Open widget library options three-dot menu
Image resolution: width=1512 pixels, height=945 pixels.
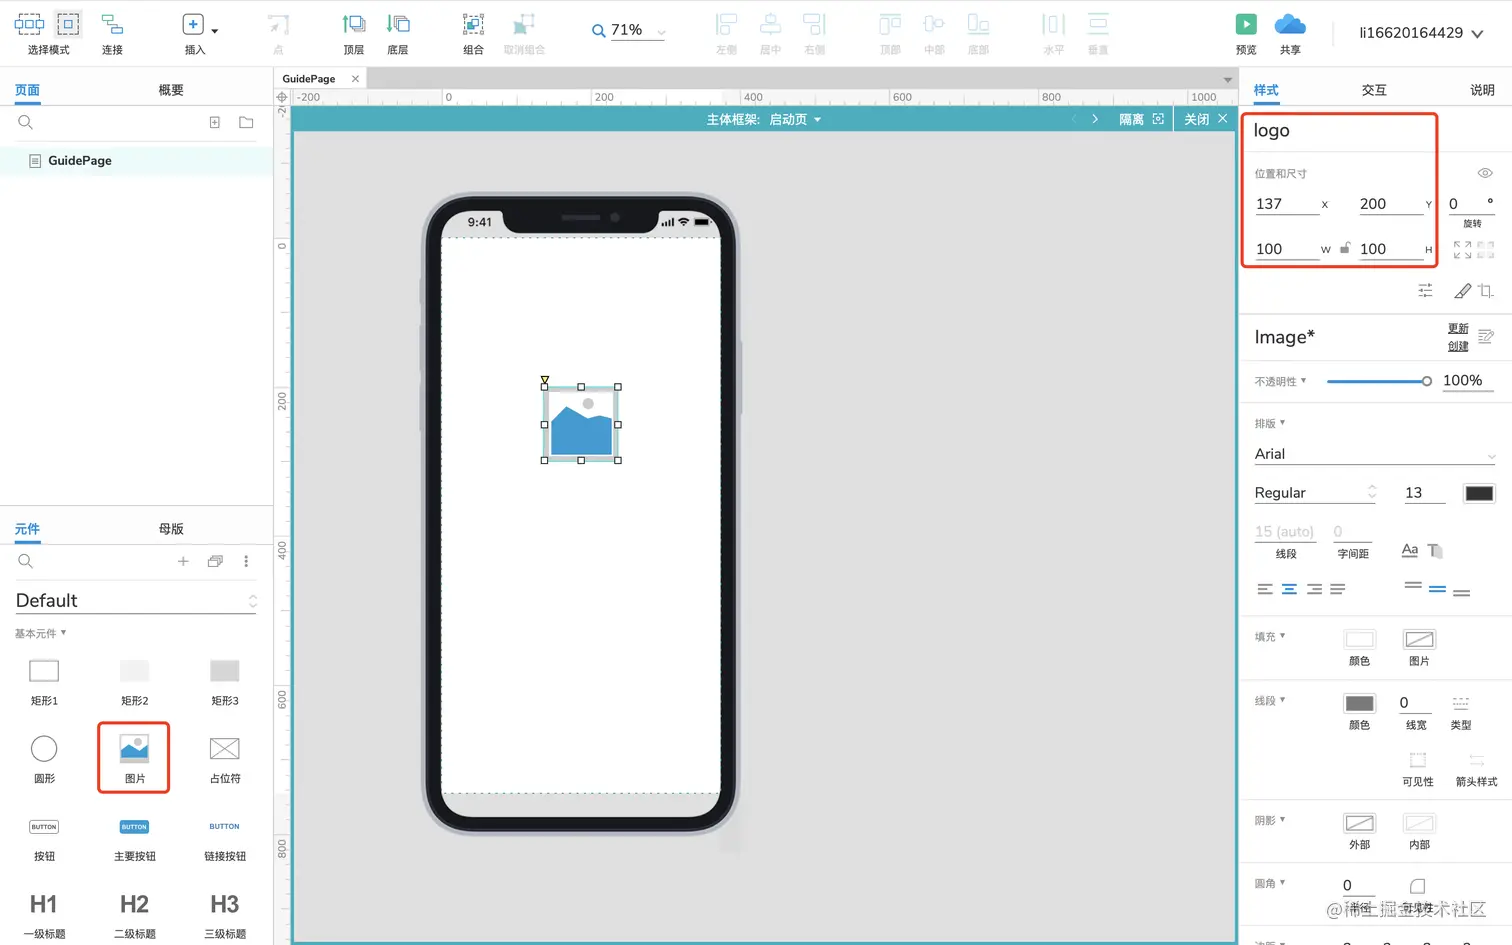coord(246,562)
